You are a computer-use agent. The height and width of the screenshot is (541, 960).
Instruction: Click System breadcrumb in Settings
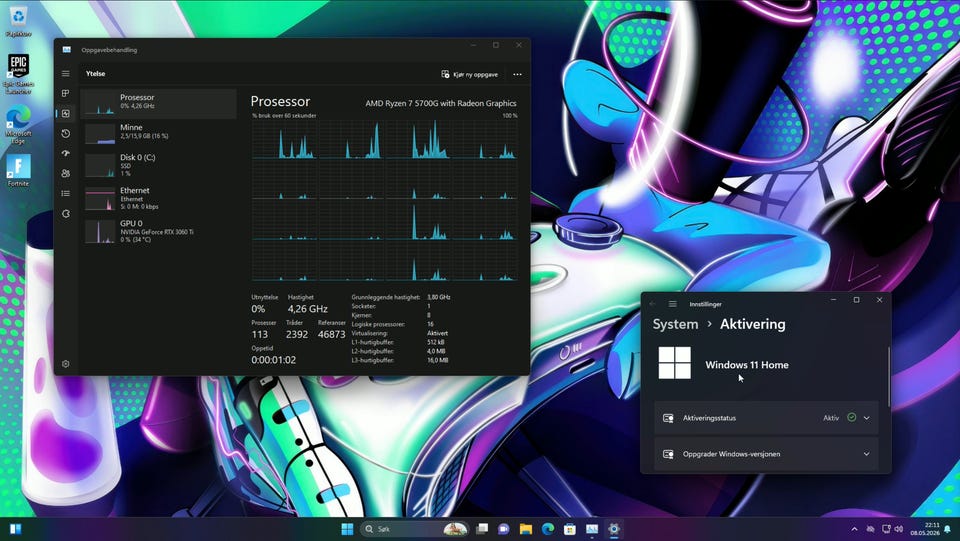pyautogui.click(x=675, y=324)
